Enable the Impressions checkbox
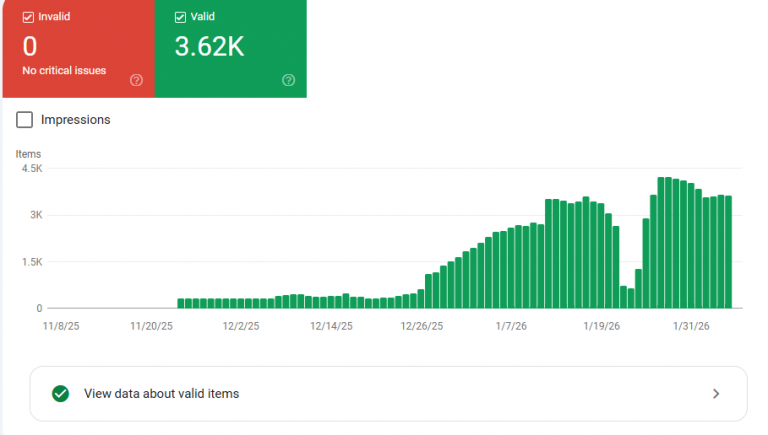Screen dimensions: 768x435 [25, 120]
